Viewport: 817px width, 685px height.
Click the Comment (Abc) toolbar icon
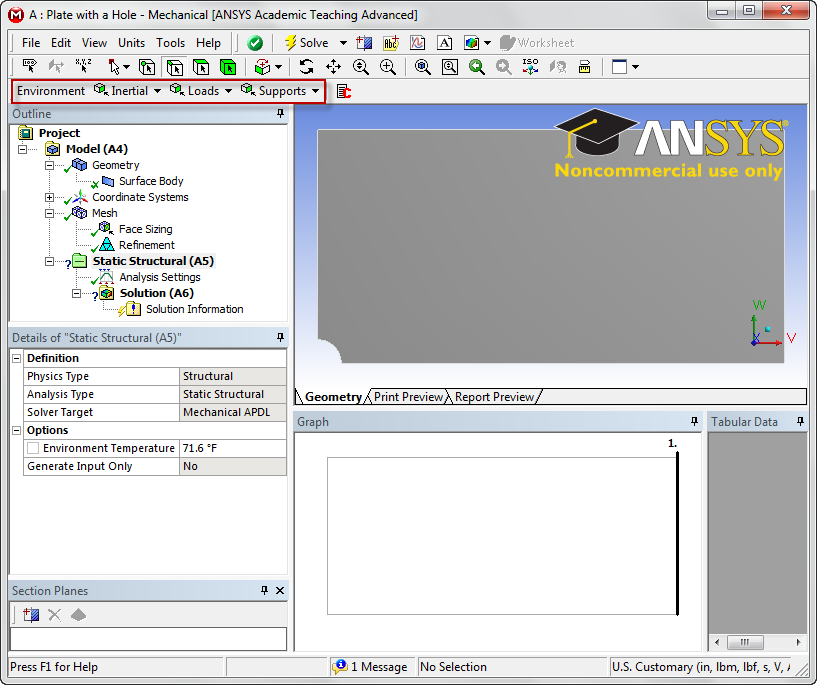click(x=391, y=43)
